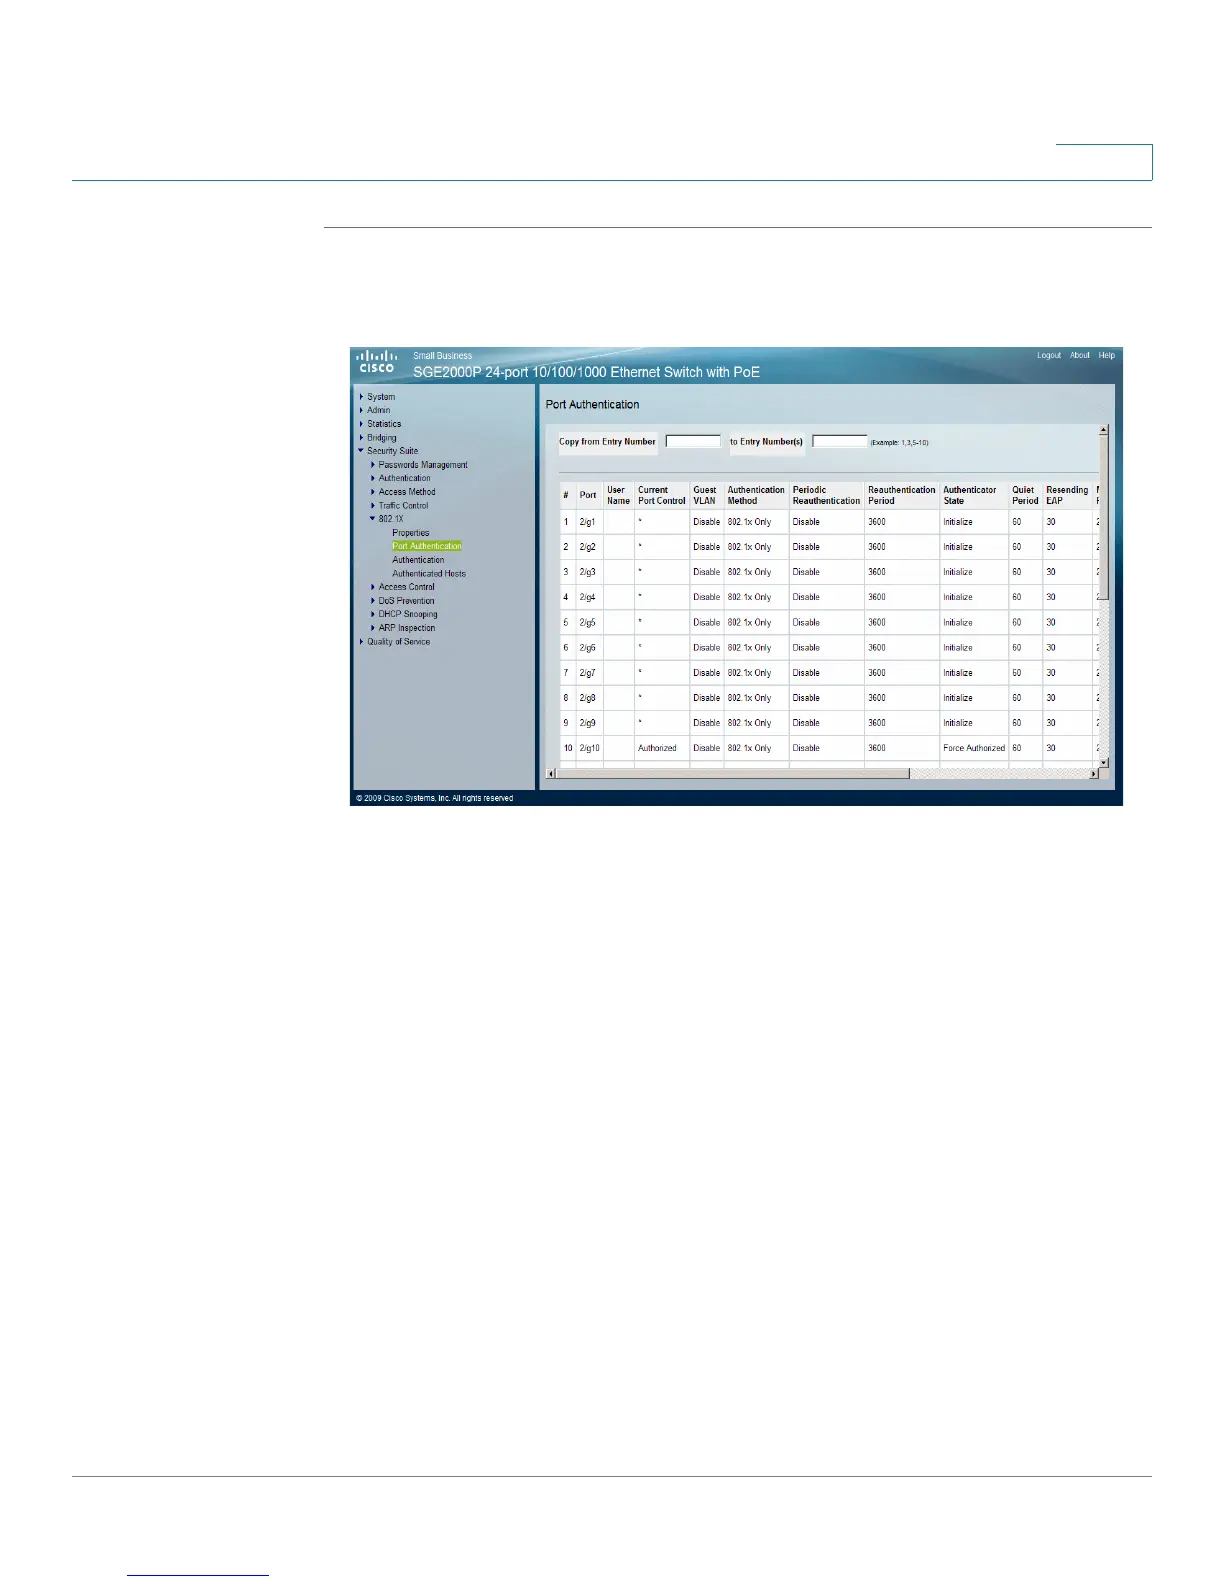Collapse the 802.1X tree arrow

[x=373, y=519]
